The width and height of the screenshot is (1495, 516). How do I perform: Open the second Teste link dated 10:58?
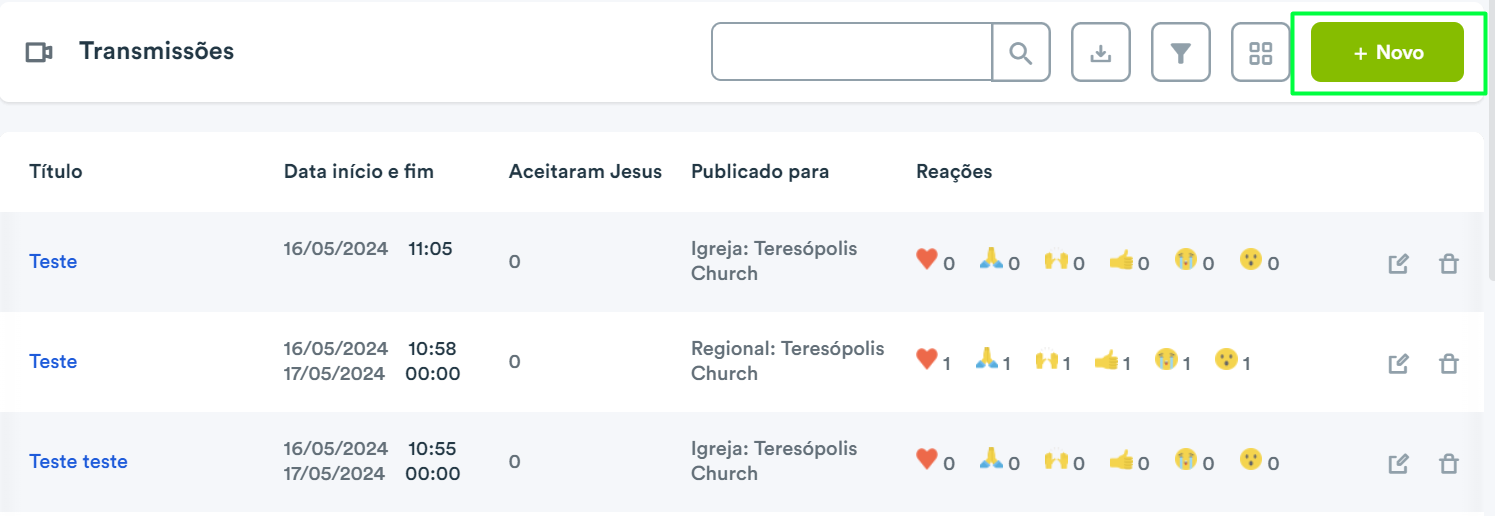point(53,361)
